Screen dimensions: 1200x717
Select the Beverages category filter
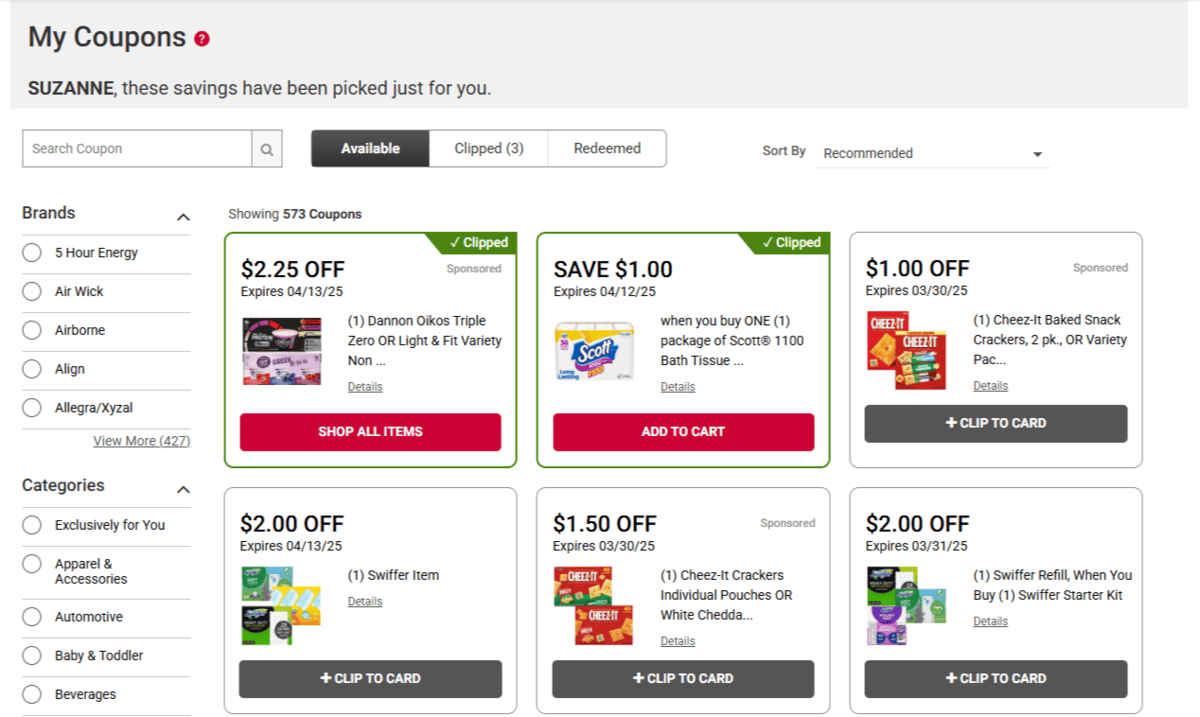pyautogui.click(x=32, y=694)
